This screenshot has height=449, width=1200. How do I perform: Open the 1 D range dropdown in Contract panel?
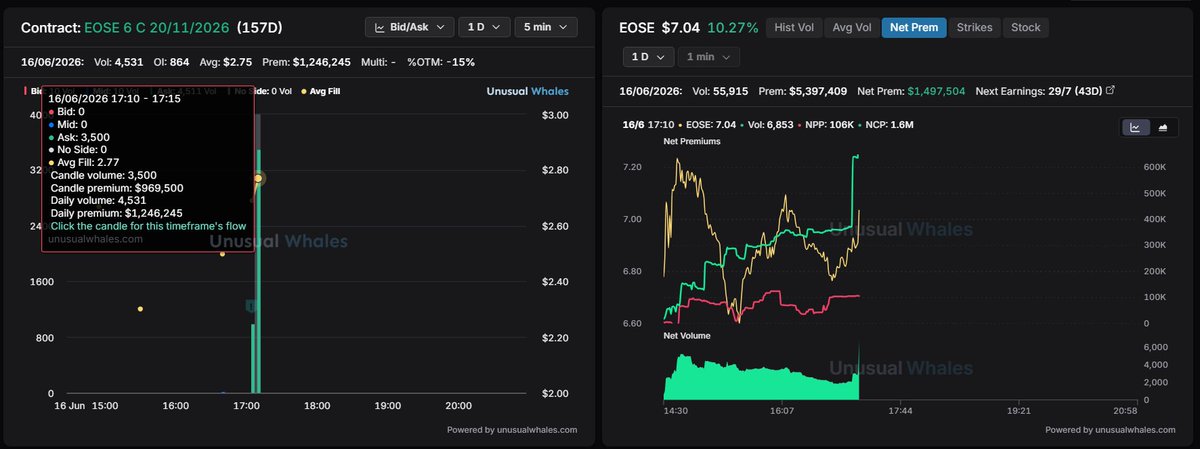coord(485,27)
